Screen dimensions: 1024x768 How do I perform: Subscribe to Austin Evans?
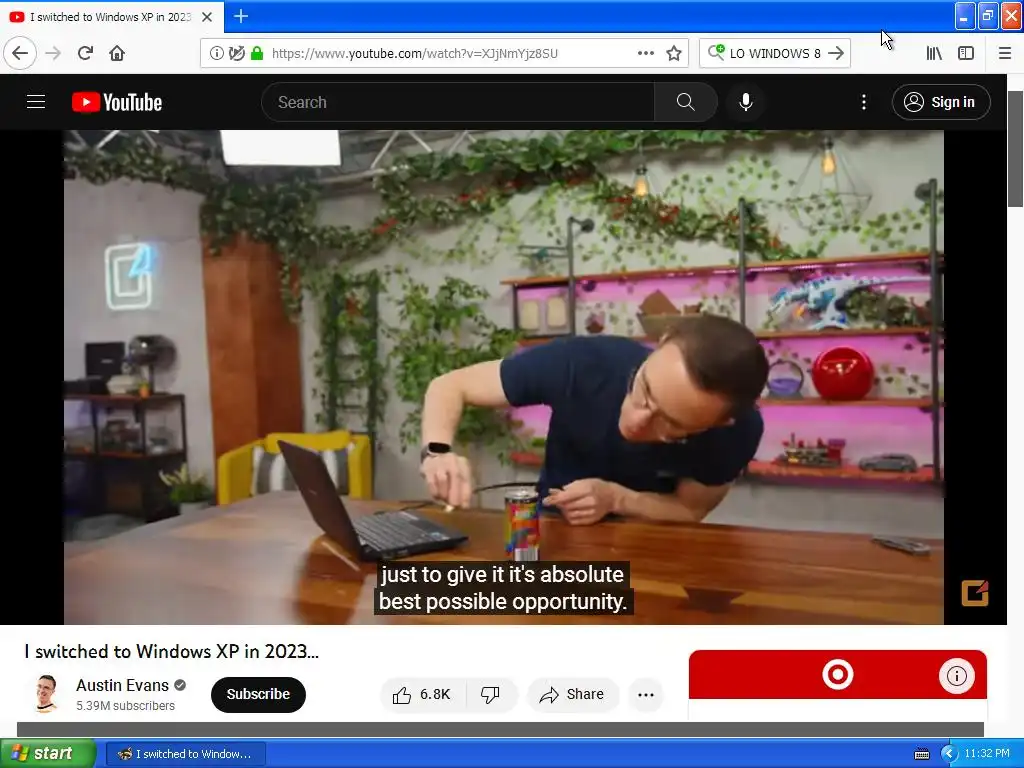(x=258, y=694)
